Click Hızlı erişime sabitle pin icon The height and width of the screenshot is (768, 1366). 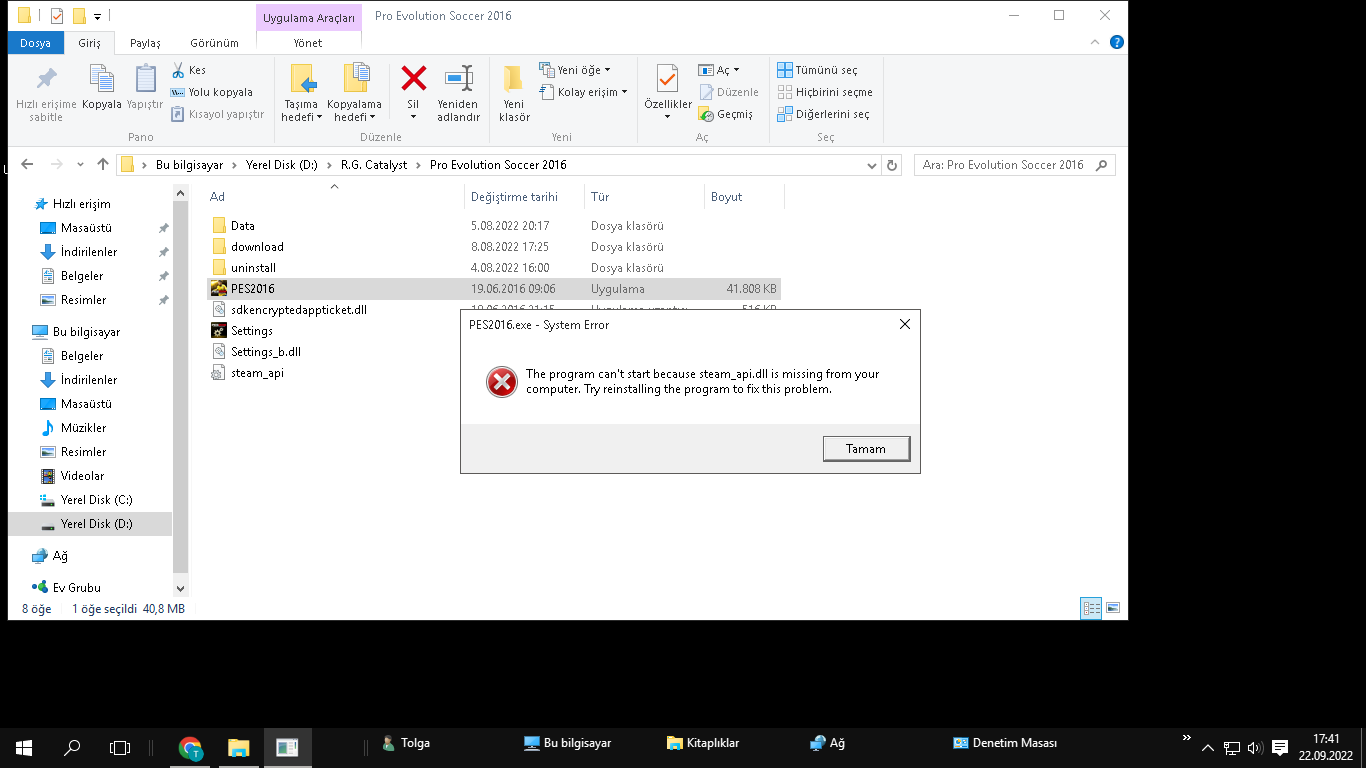46,79
